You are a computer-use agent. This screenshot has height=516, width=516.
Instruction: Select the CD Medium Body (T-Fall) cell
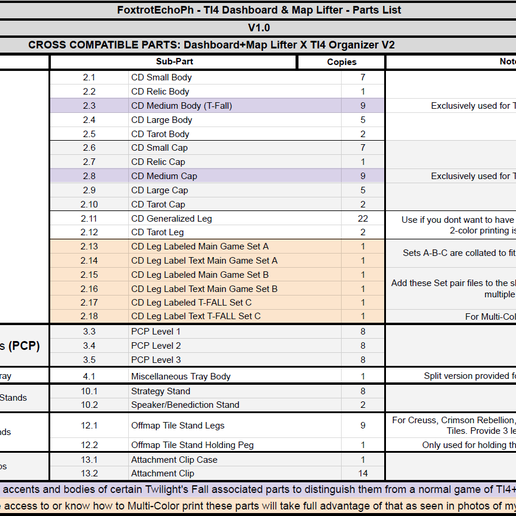click(x=235, y=106)
